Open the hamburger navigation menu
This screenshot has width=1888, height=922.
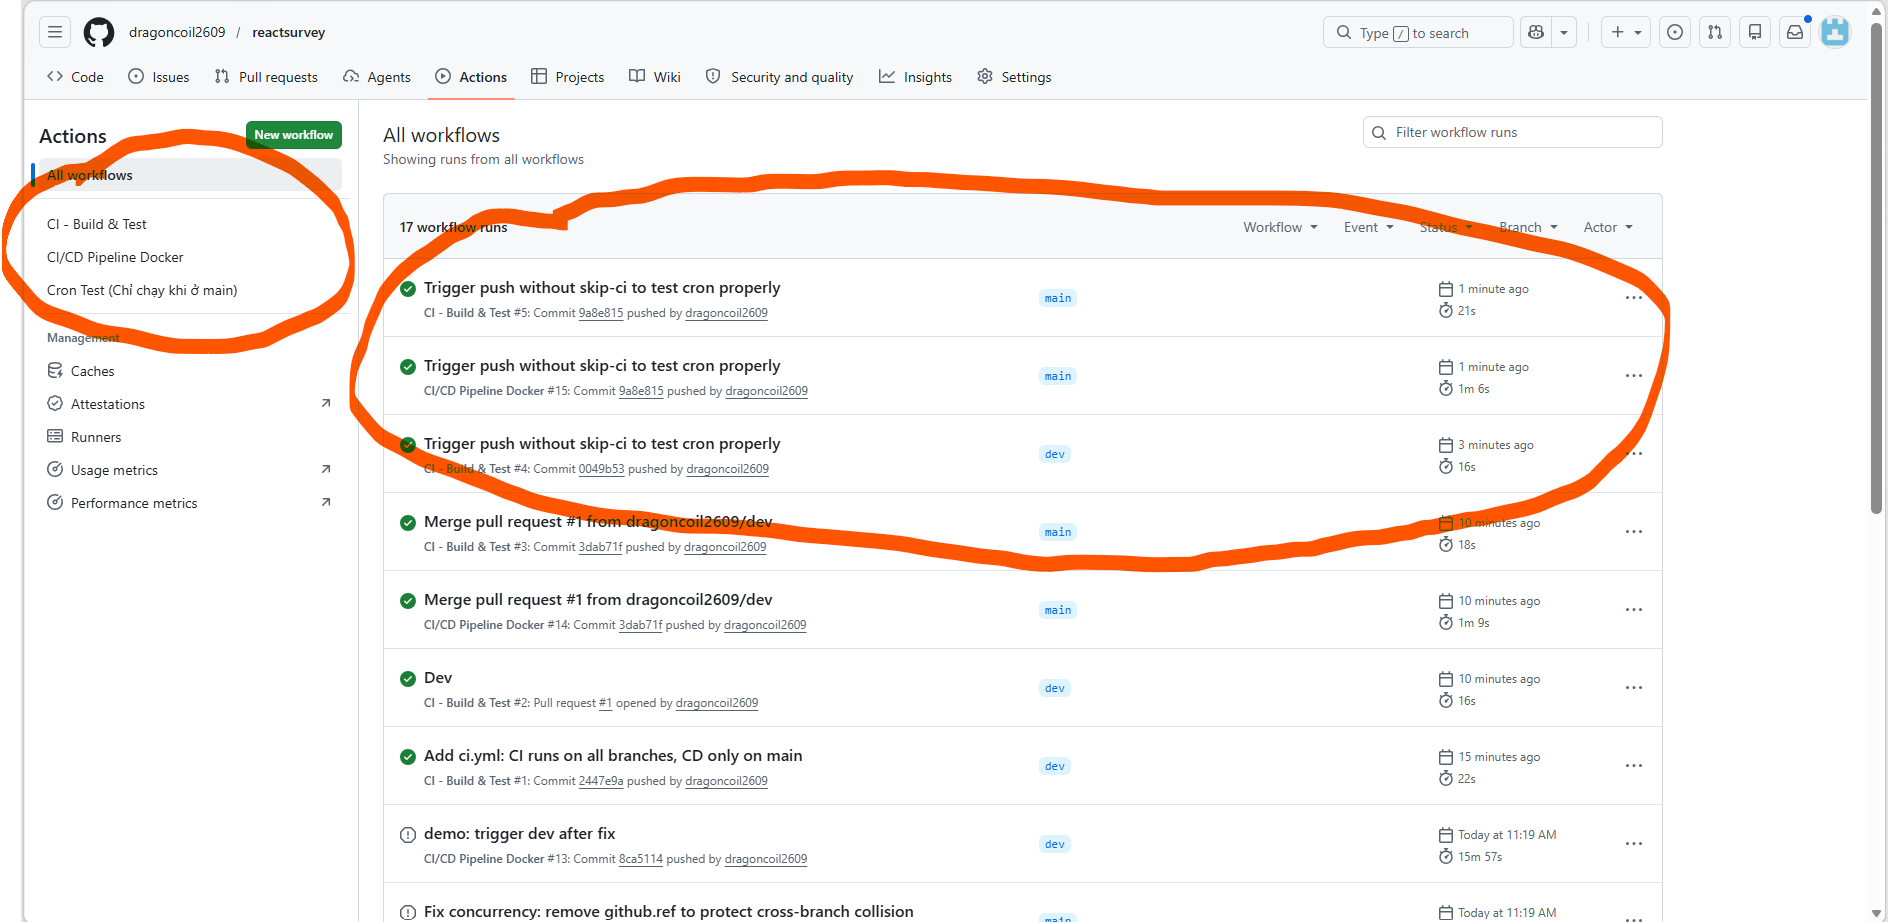[55, 32]
